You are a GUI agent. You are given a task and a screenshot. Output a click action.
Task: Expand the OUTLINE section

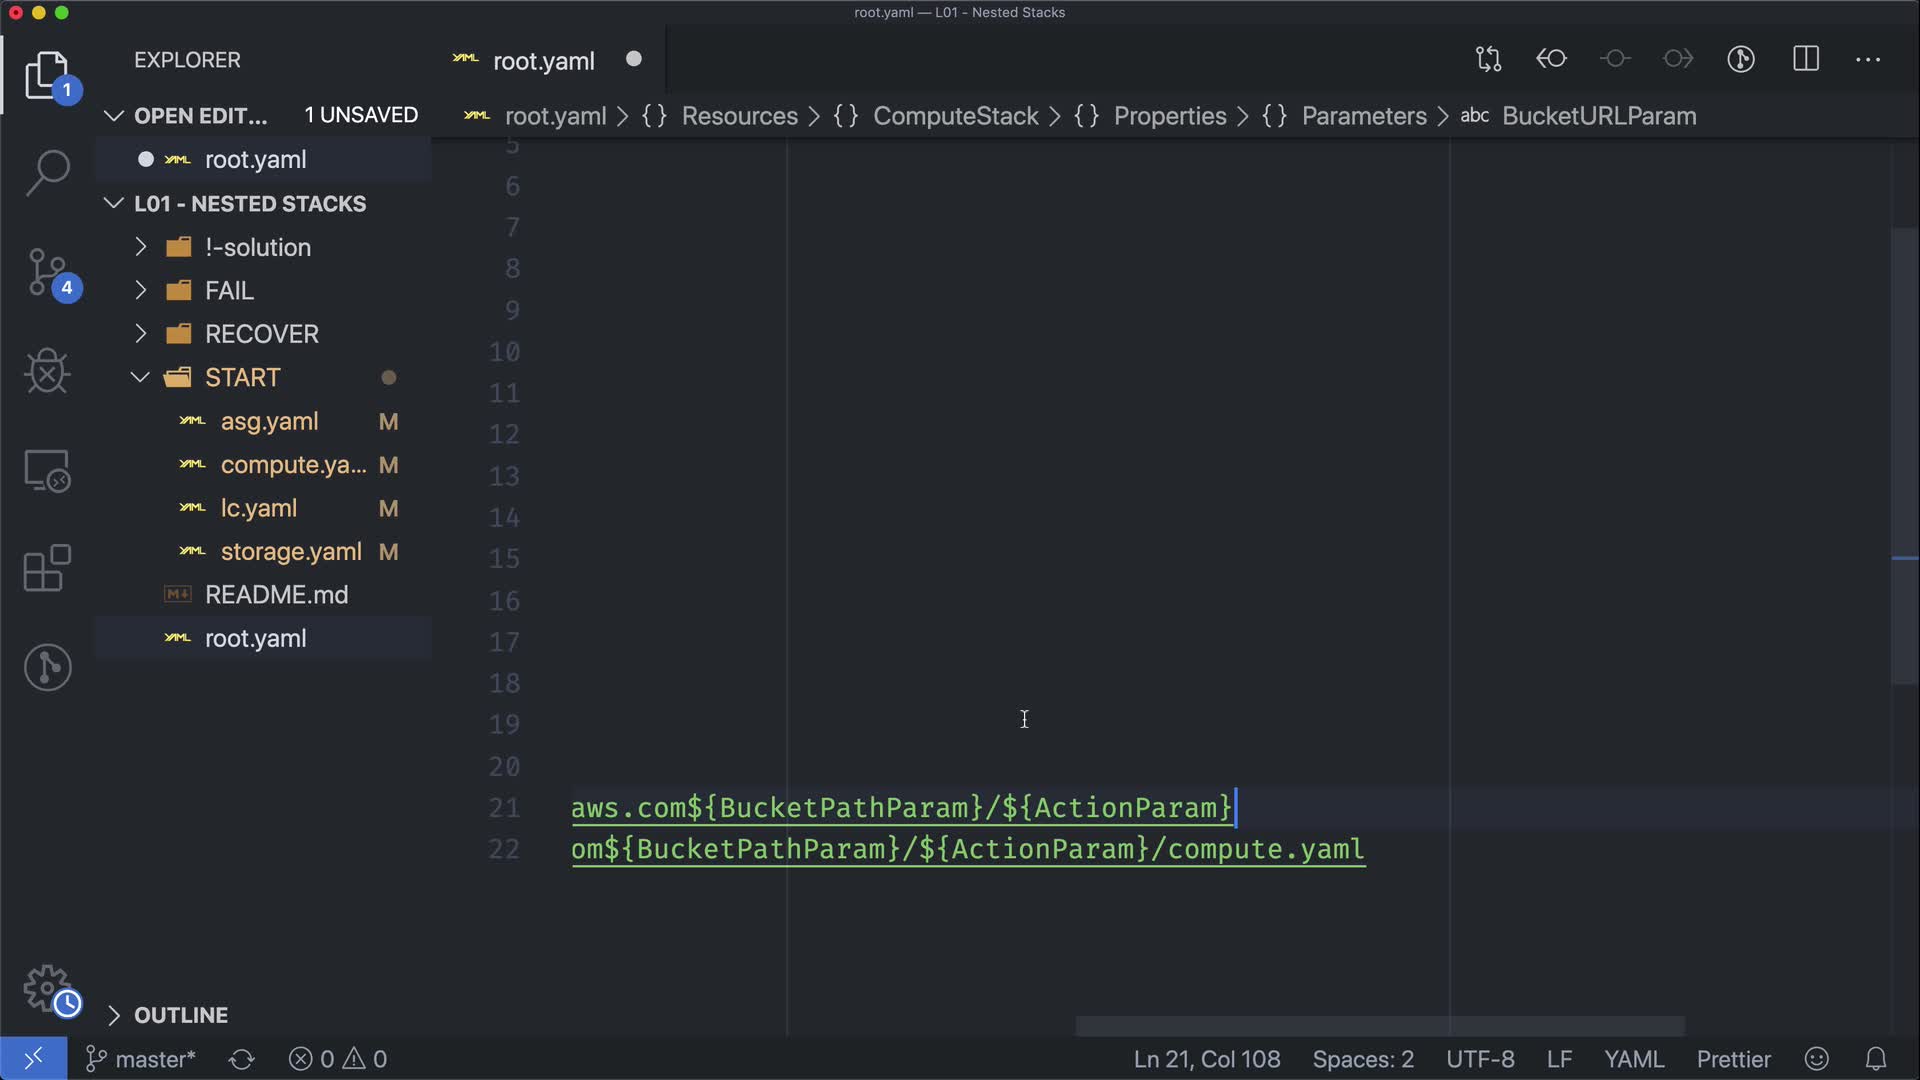point(180,1015)
